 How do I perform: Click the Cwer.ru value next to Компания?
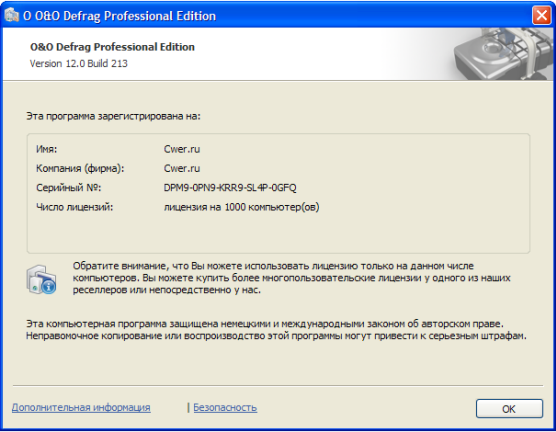(x=182, y=168)
